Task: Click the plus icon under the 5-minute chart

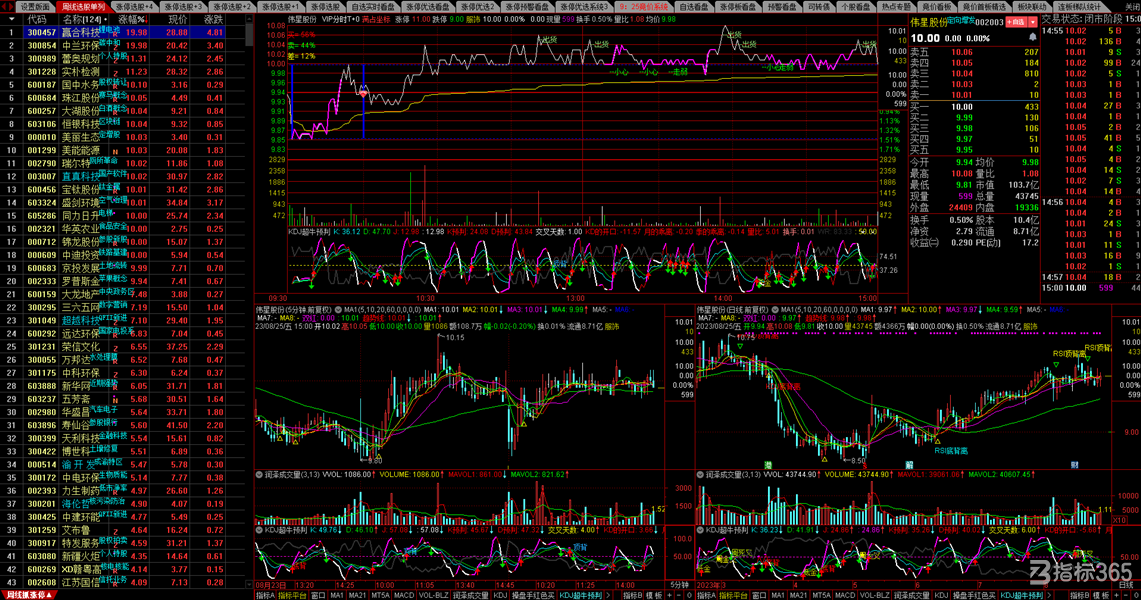Action: (670, 595)
